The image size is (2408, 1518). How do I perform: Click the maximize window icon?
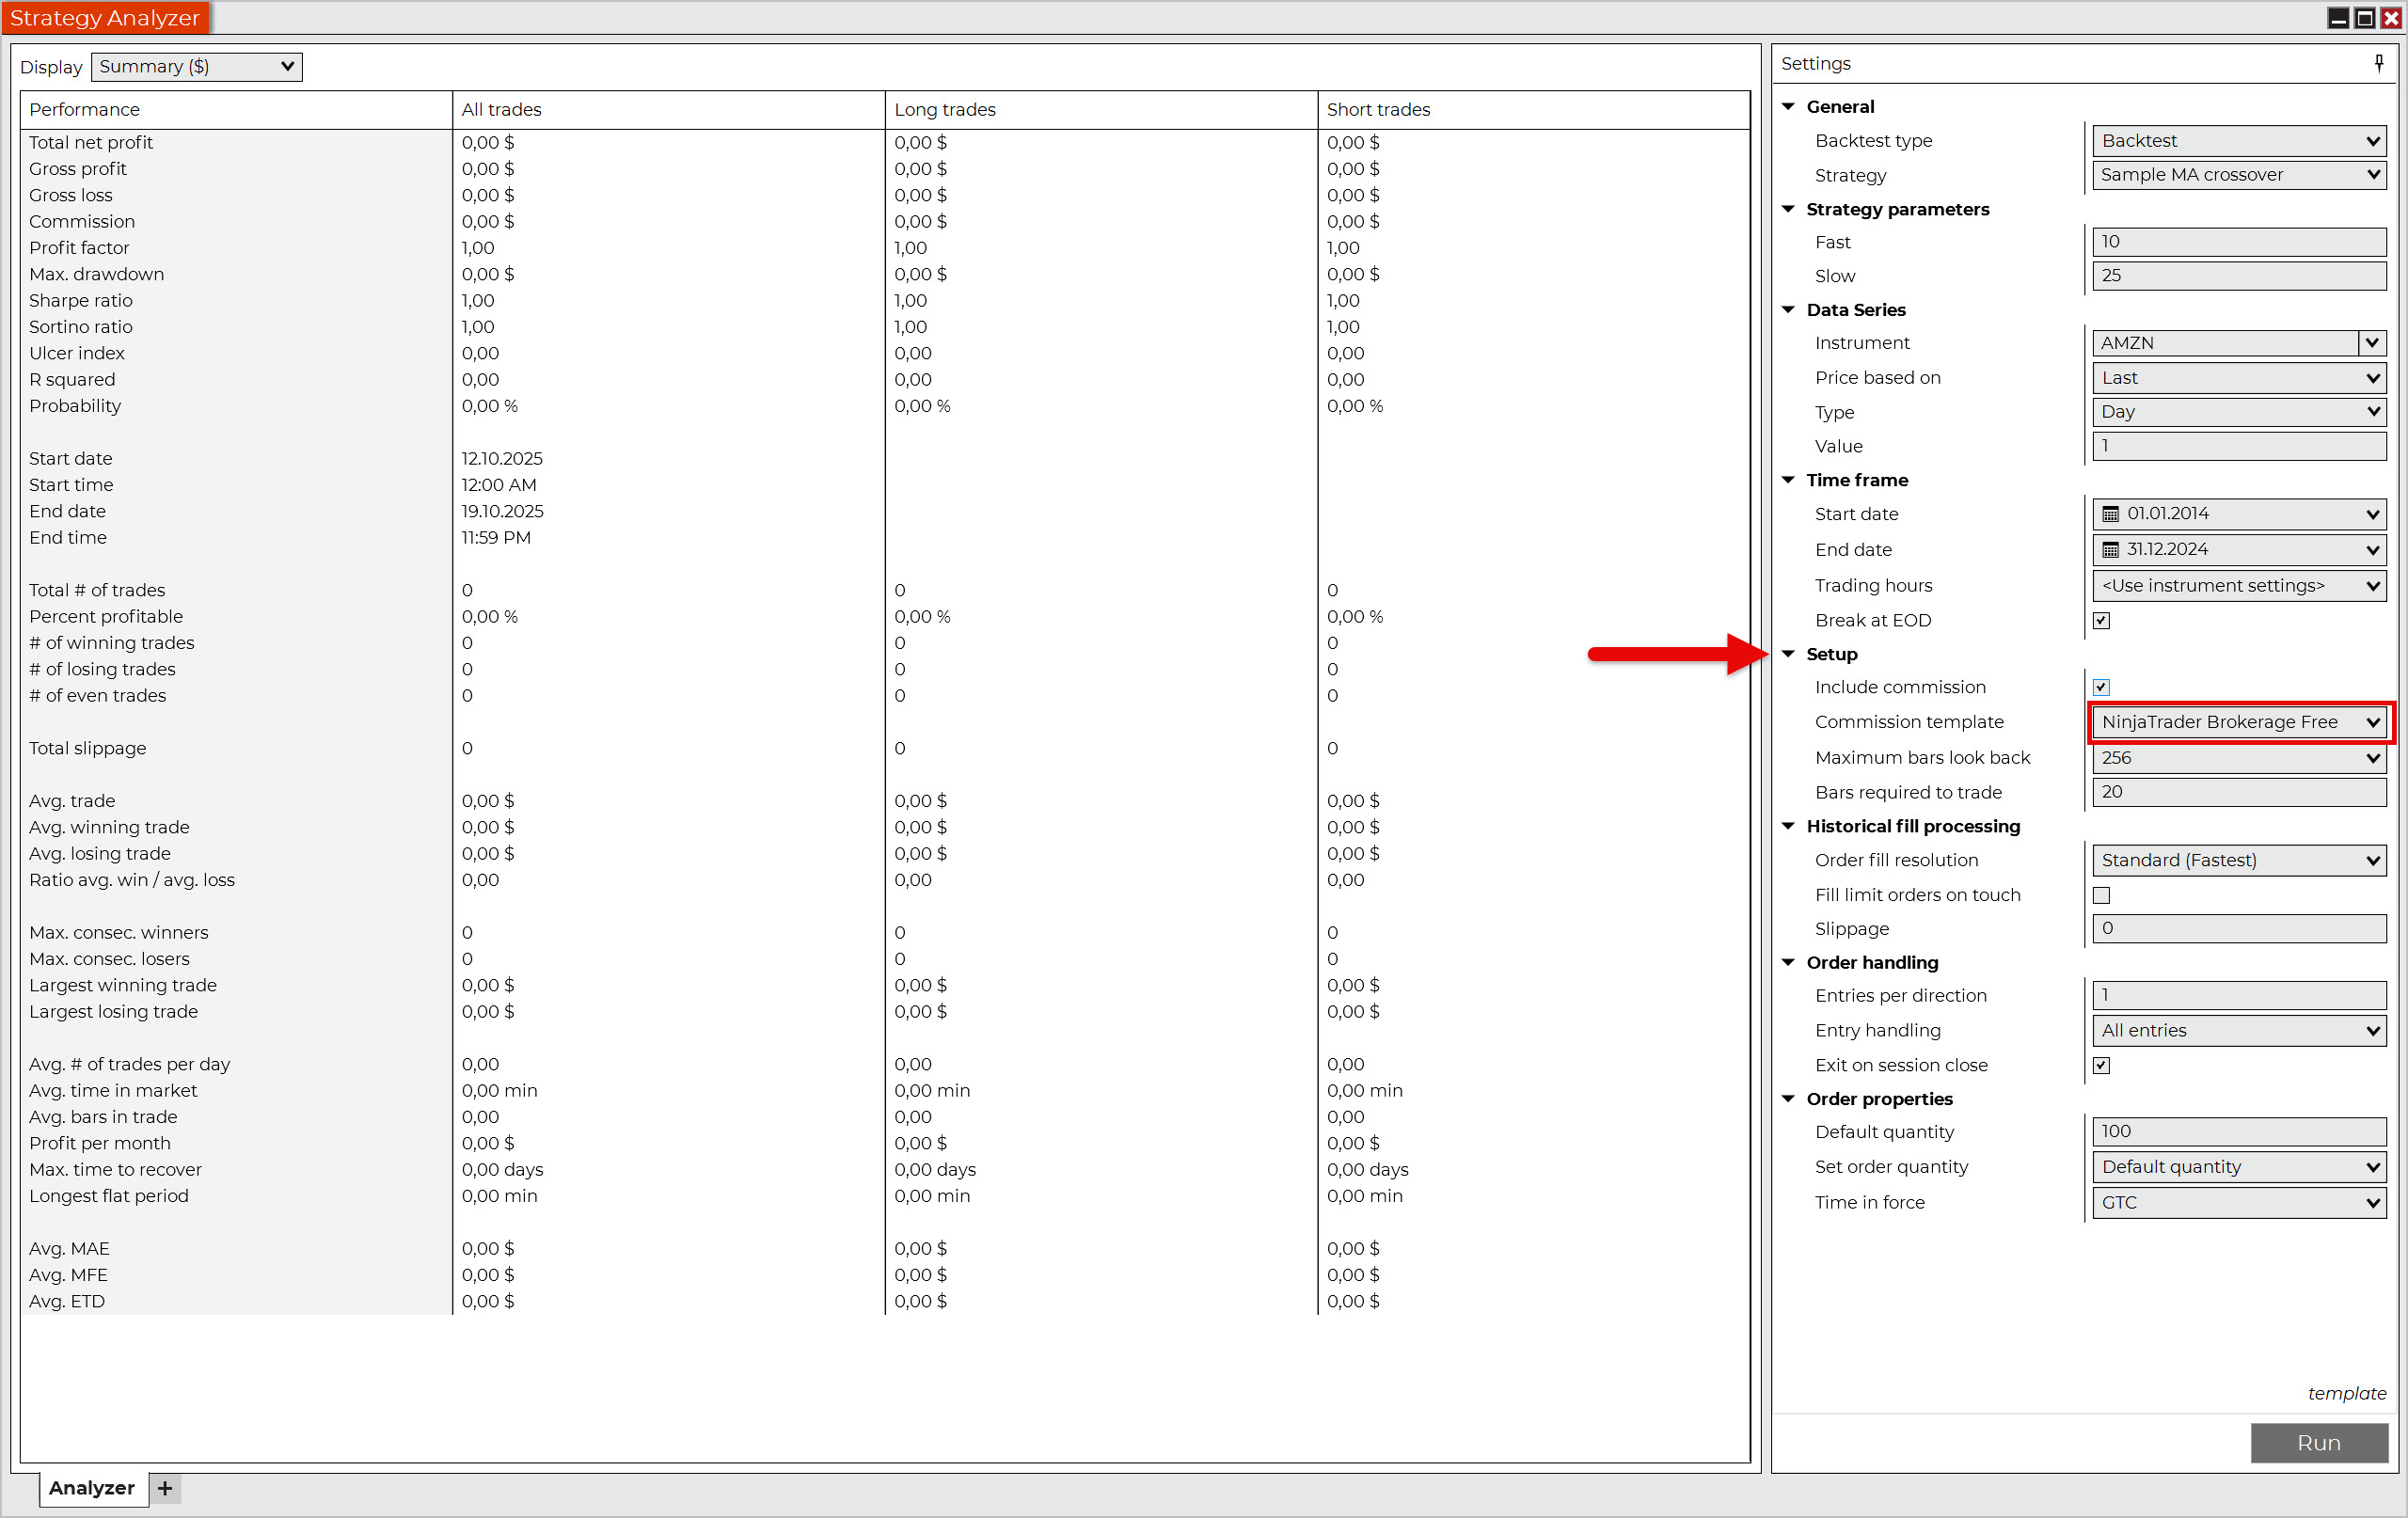coord(2365,18)
